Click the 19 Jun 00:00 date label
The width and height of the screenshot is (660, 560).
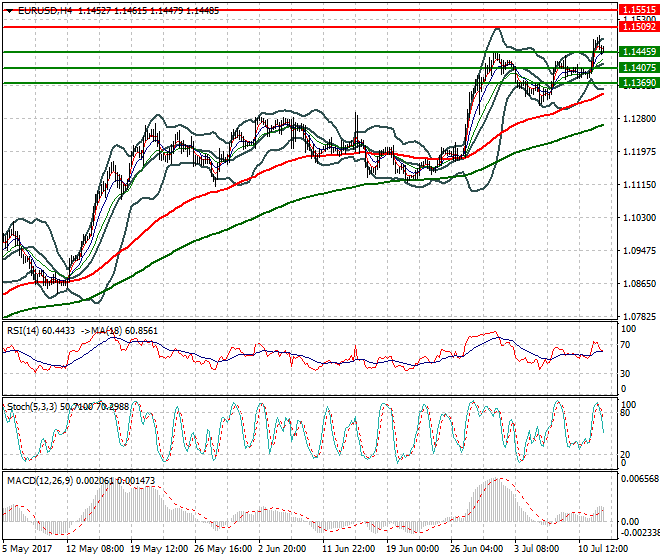point(413,549)
